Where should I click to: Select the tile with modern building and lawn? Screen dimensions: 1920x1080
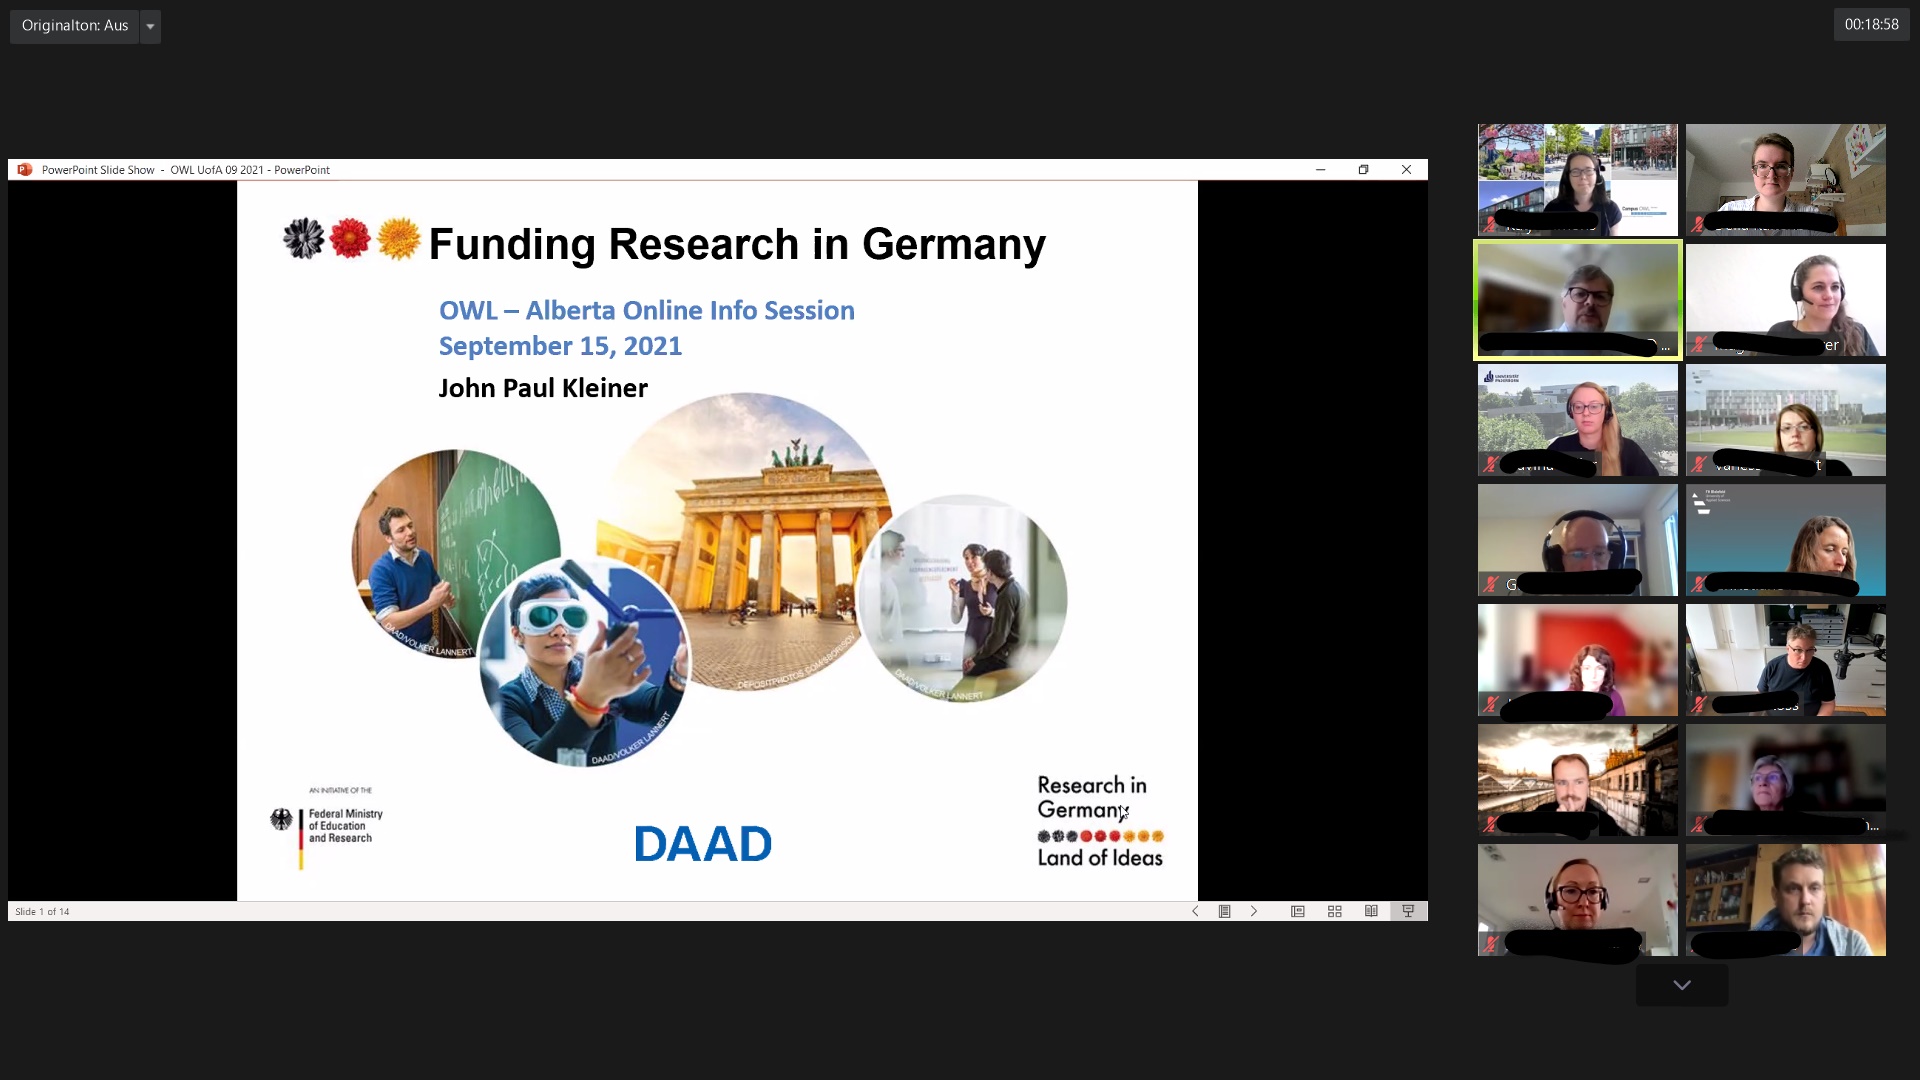click(1786, 420)
